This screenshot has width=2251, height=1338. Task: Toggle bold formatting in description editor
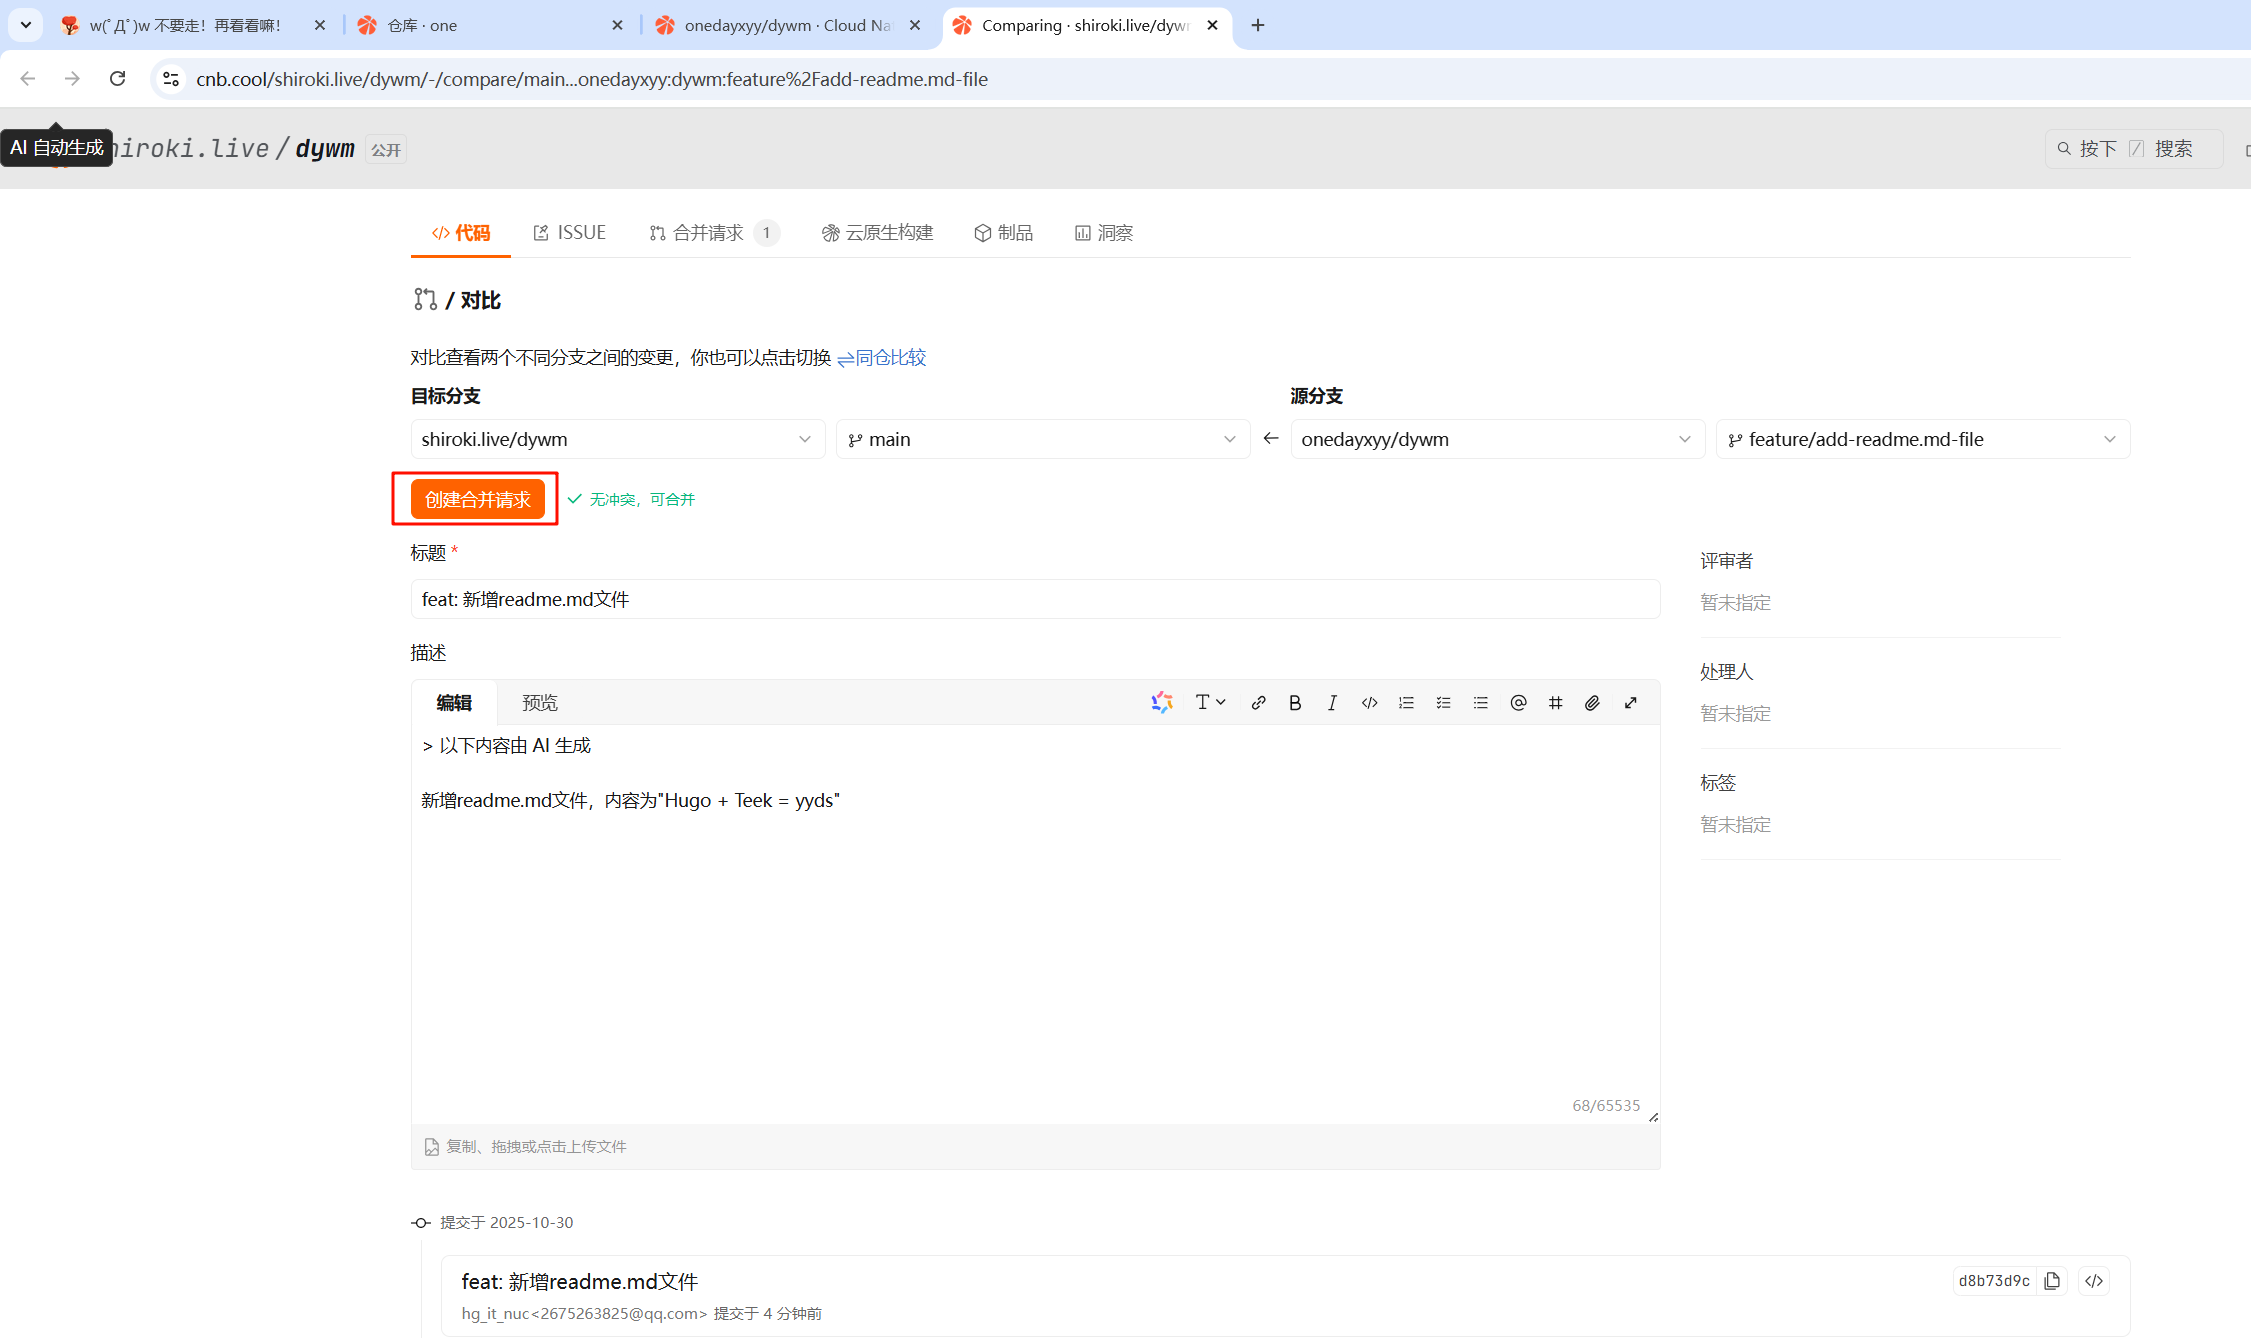pos(1295,703)
